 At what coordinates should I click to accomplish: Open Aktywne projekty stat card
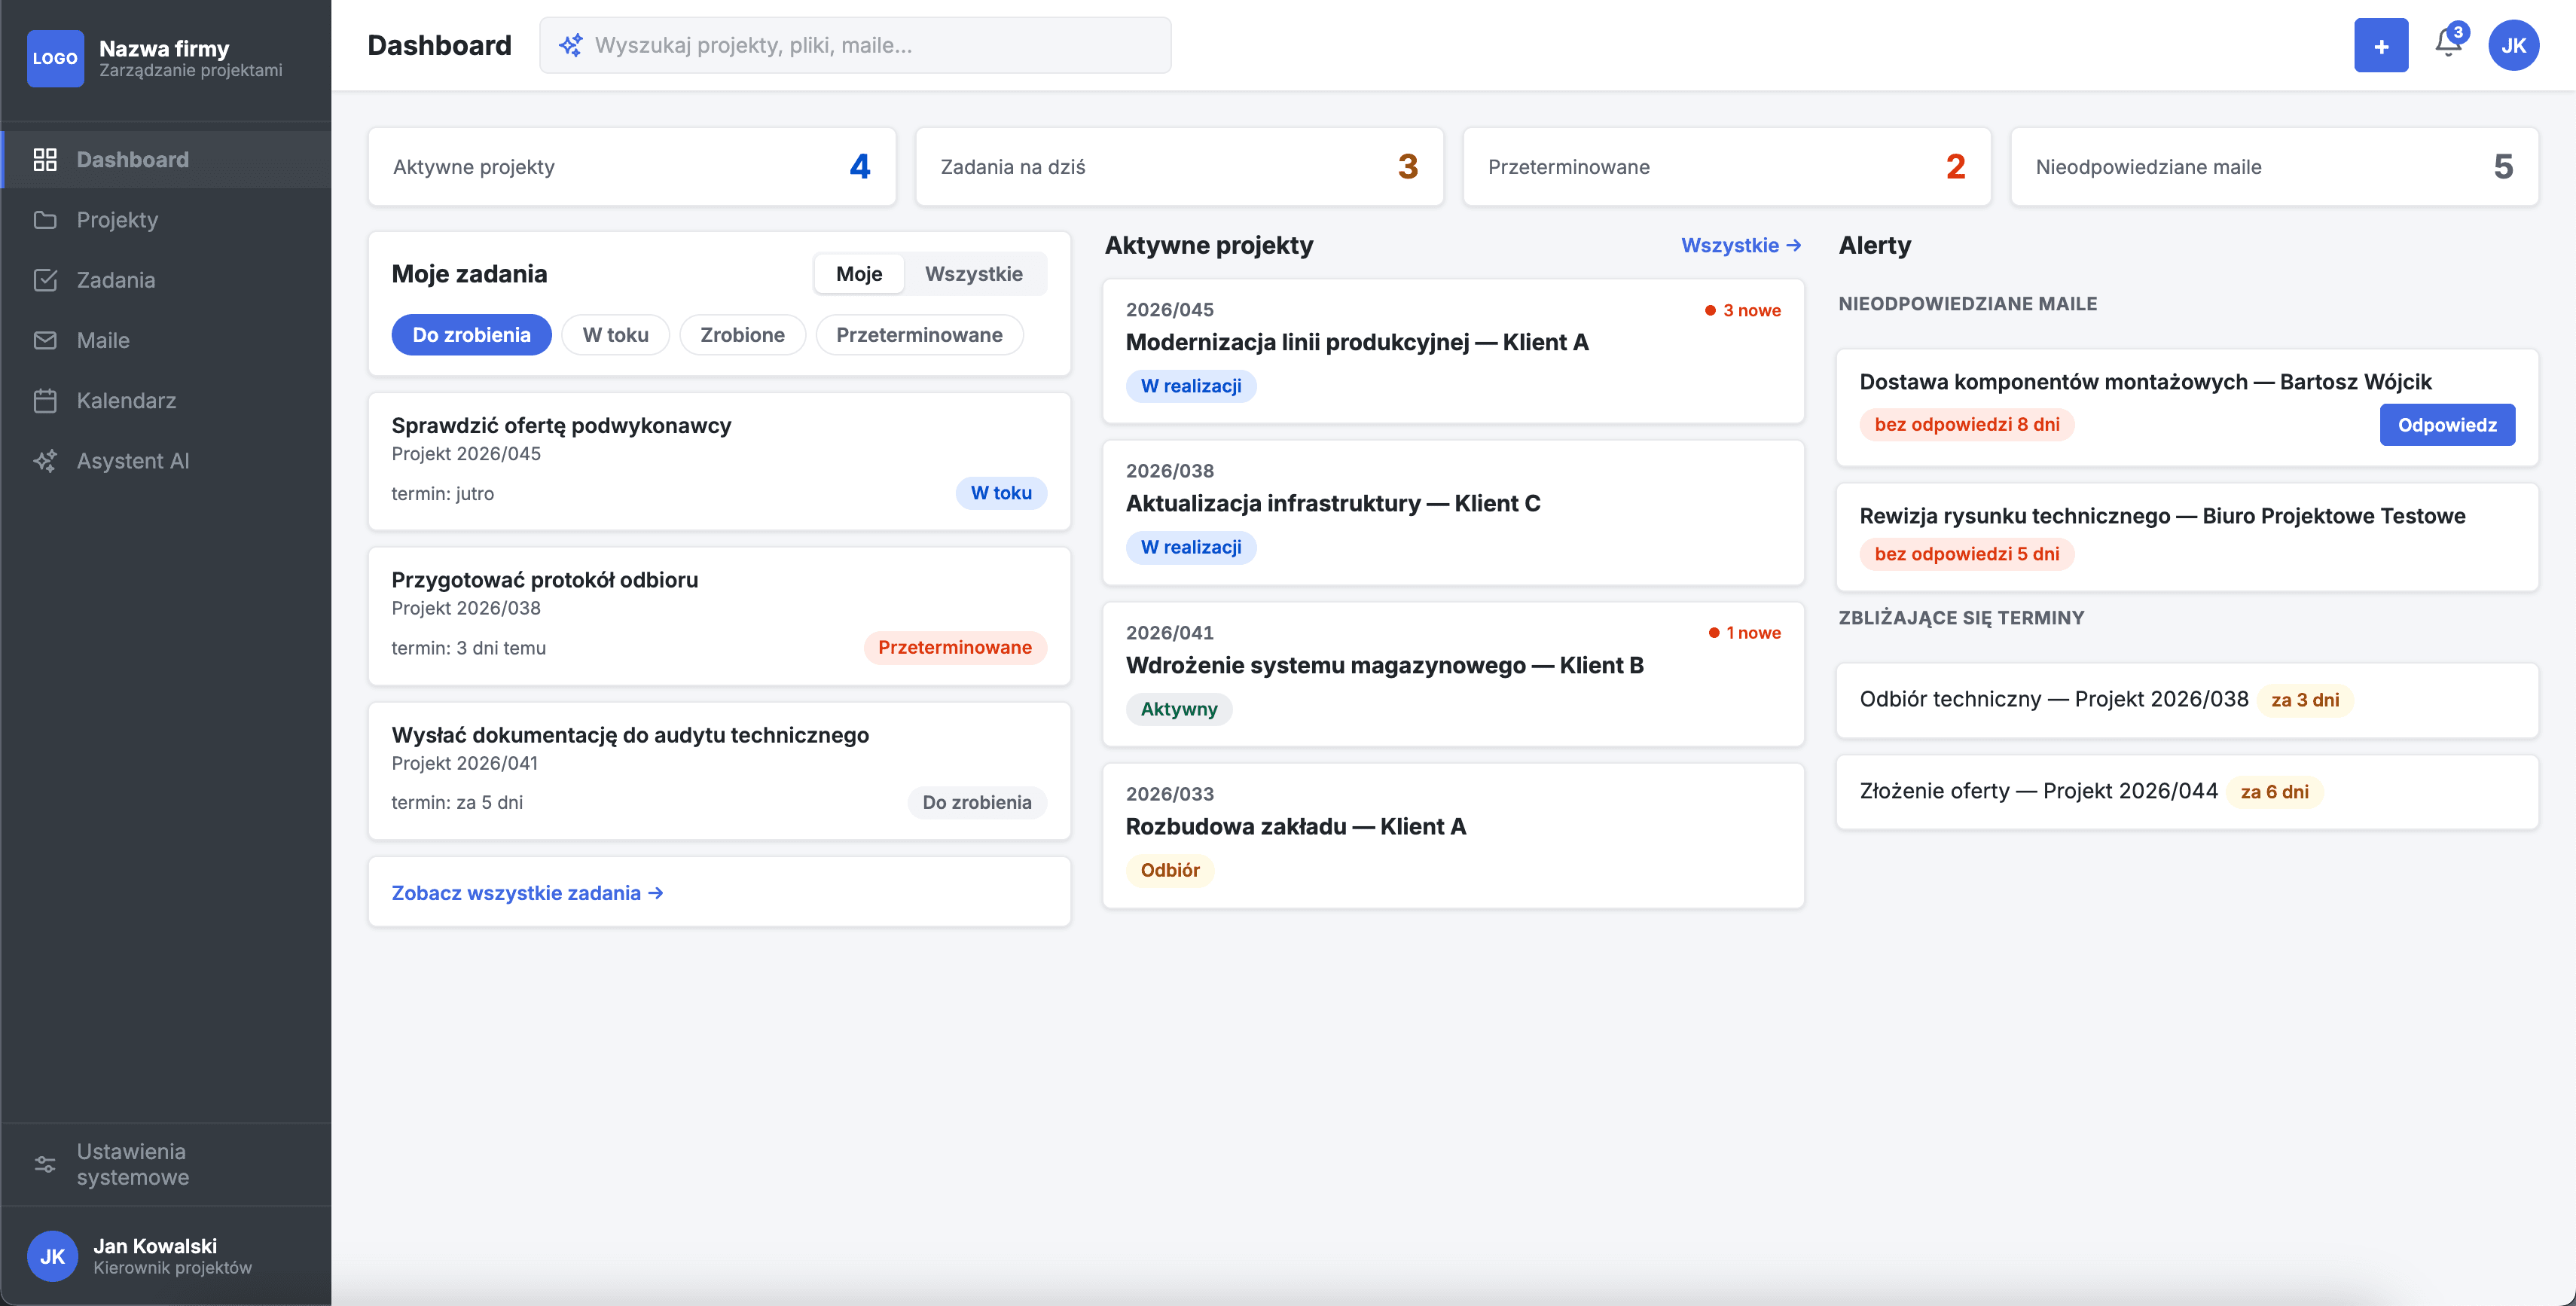click(632, 167)
